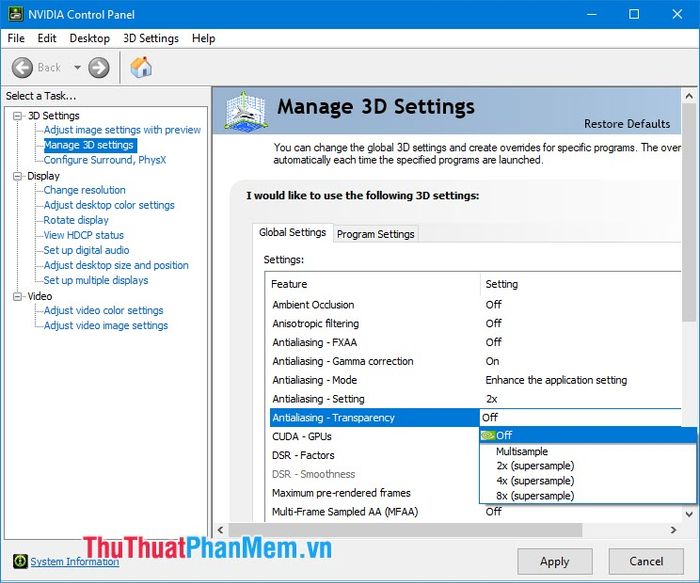The width and height of the screenshot is (700, 583).
Task: Open Adjust desktop size and position
Action: 116,265
